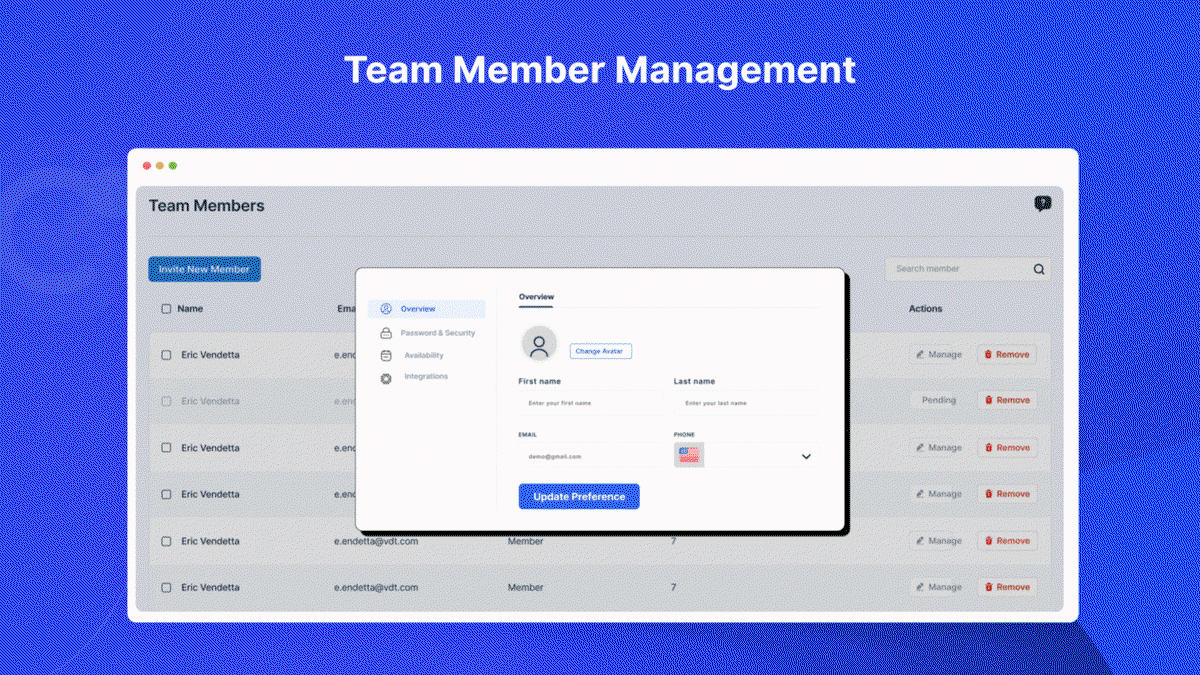Open Availability via its calendar icon
The height and width of the screenshot is (675, 1200).
tap(386, 355)
